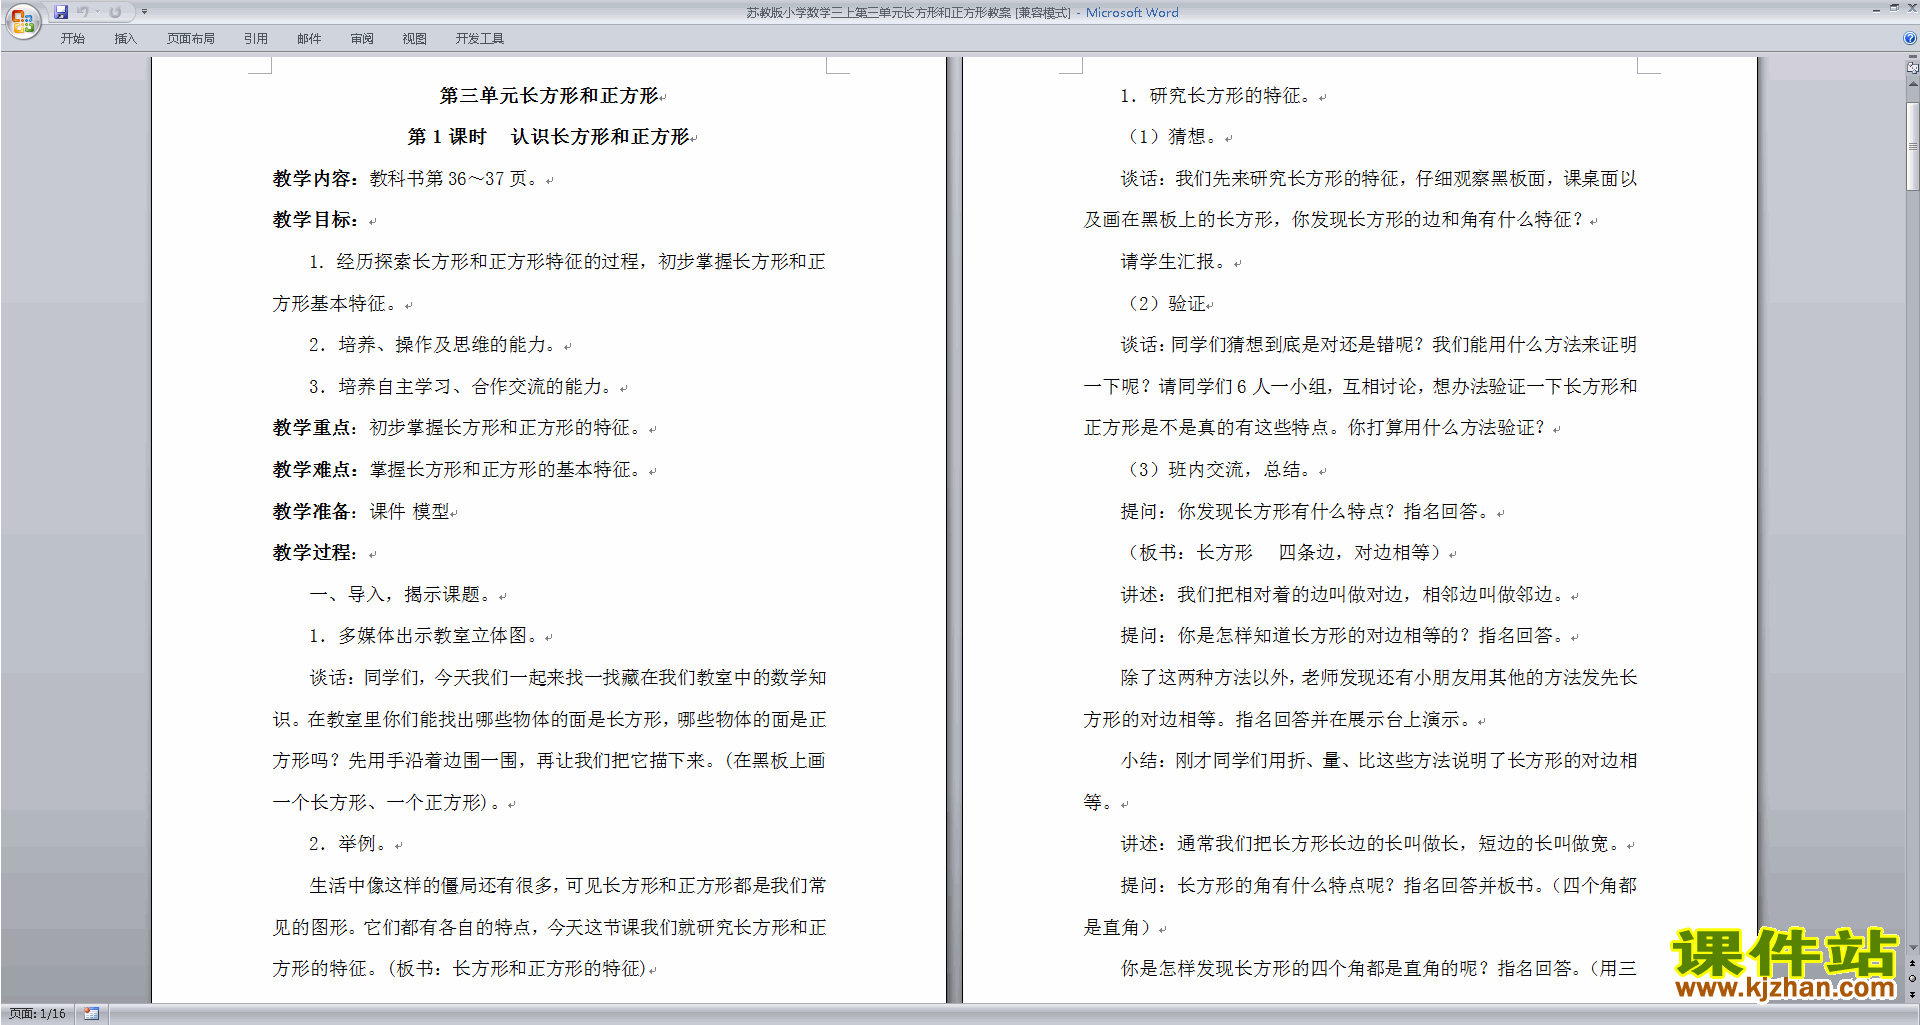
Task: Click the line 1．研究长方形的特征。
Action: pos(1217,96)
